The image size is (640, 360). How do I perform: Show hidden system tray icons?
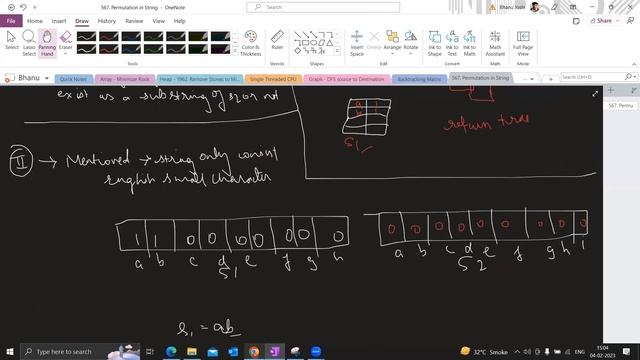[517, 351]
